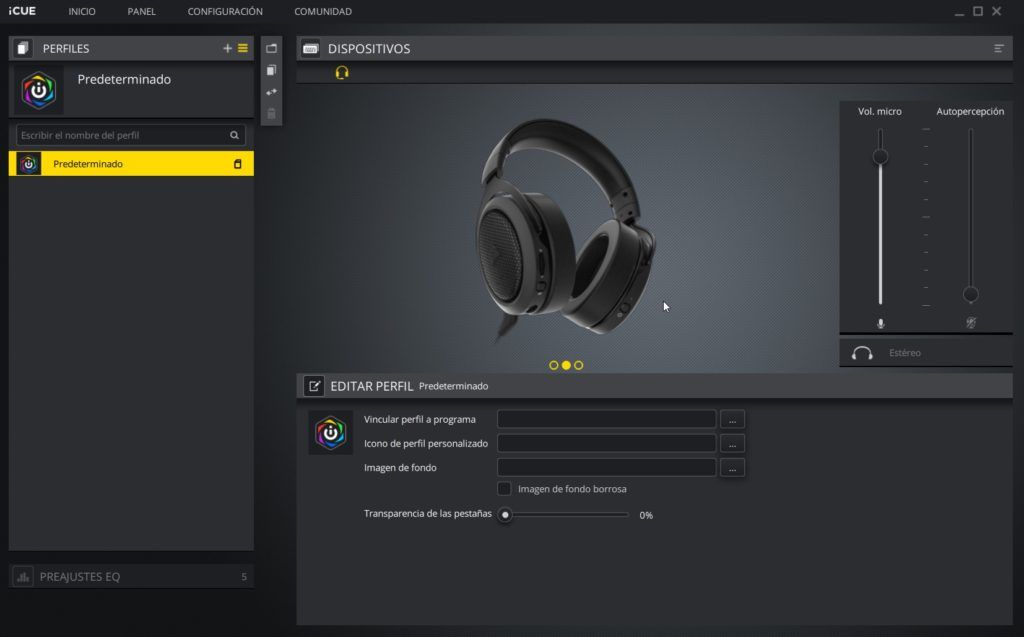Adjust Transparencia de las pestañas slider

tap(505, 515)
